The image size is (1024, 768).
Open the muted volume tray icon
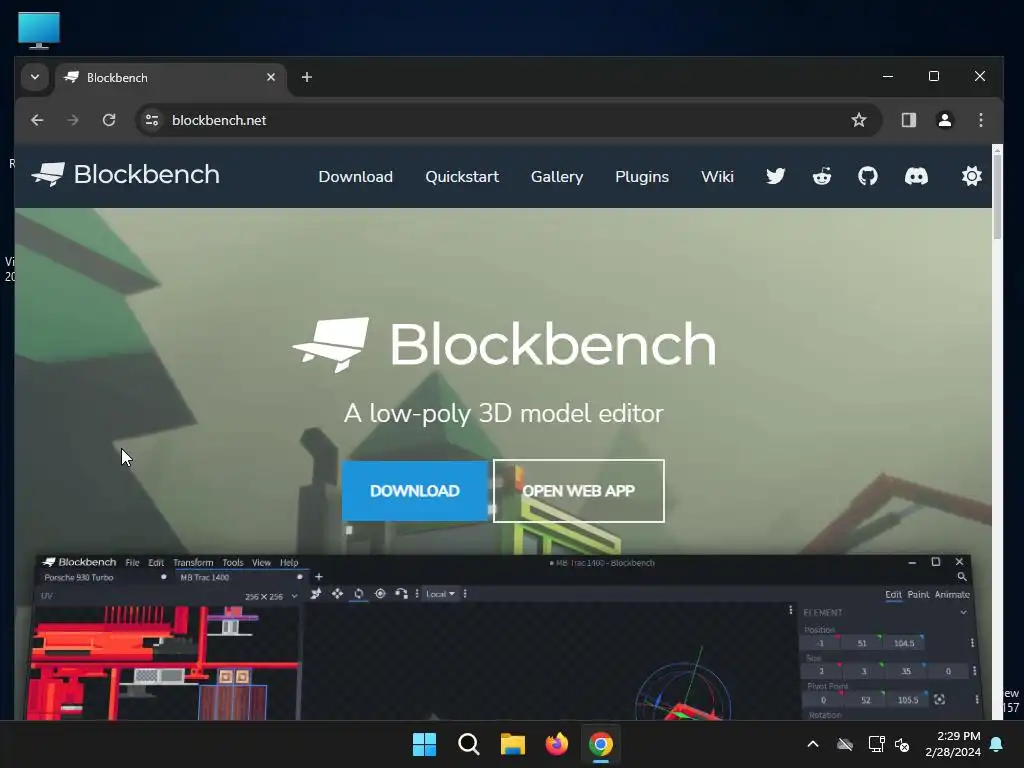pos(902,744)
